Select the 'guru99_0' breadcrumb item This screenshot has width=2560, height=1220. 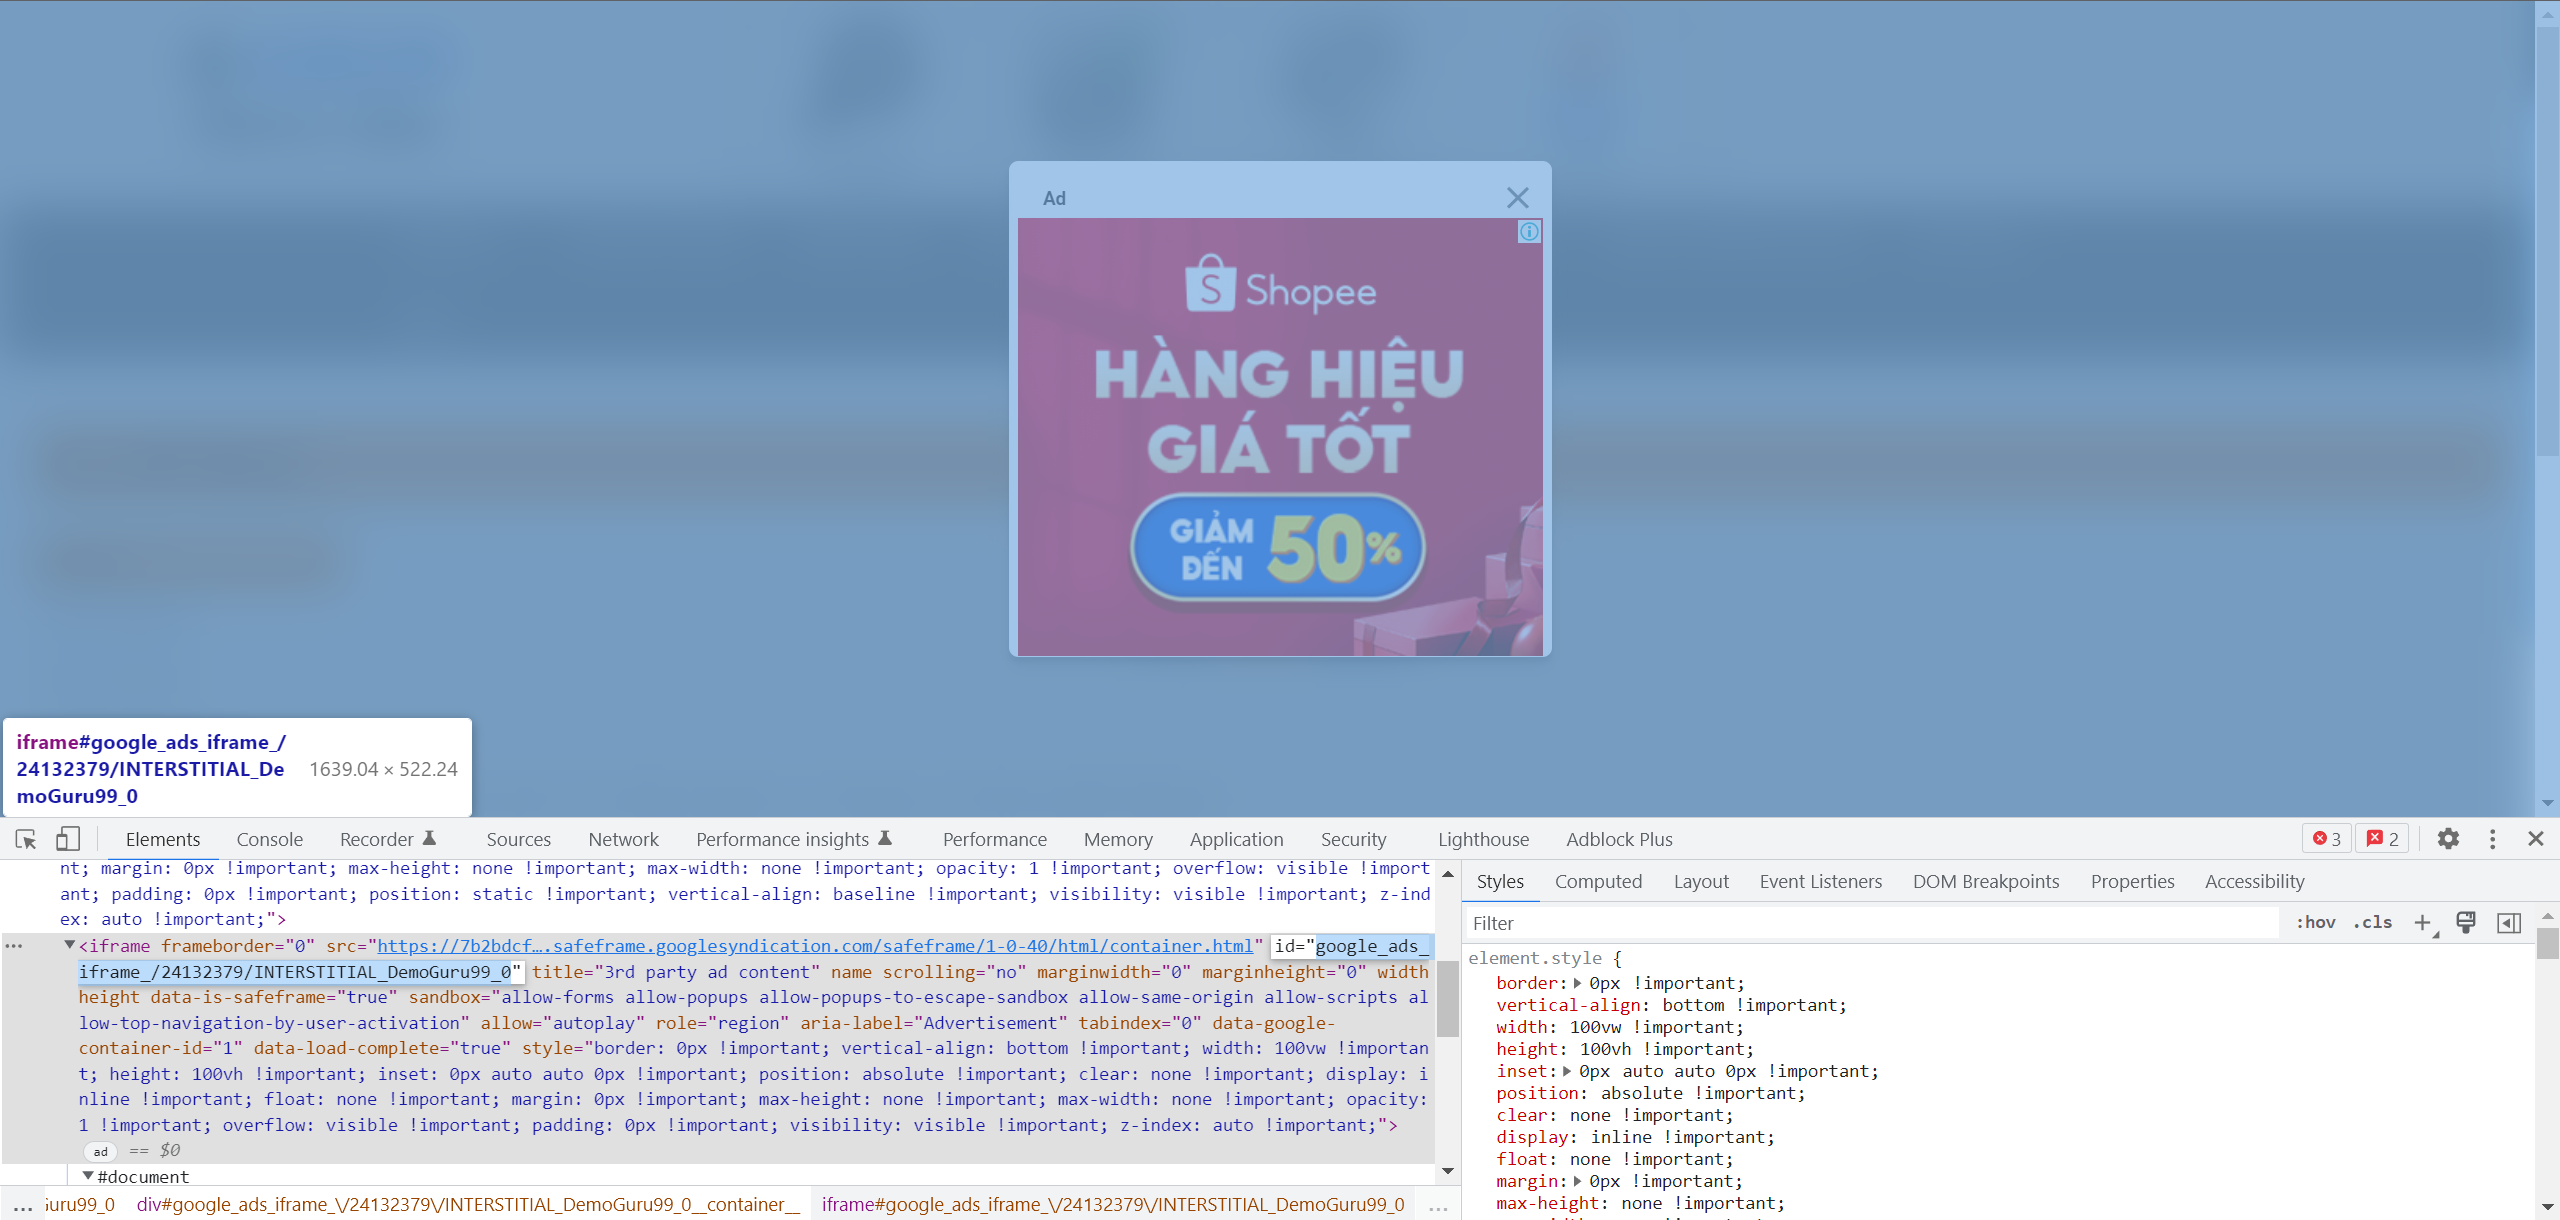point(80,1204)
